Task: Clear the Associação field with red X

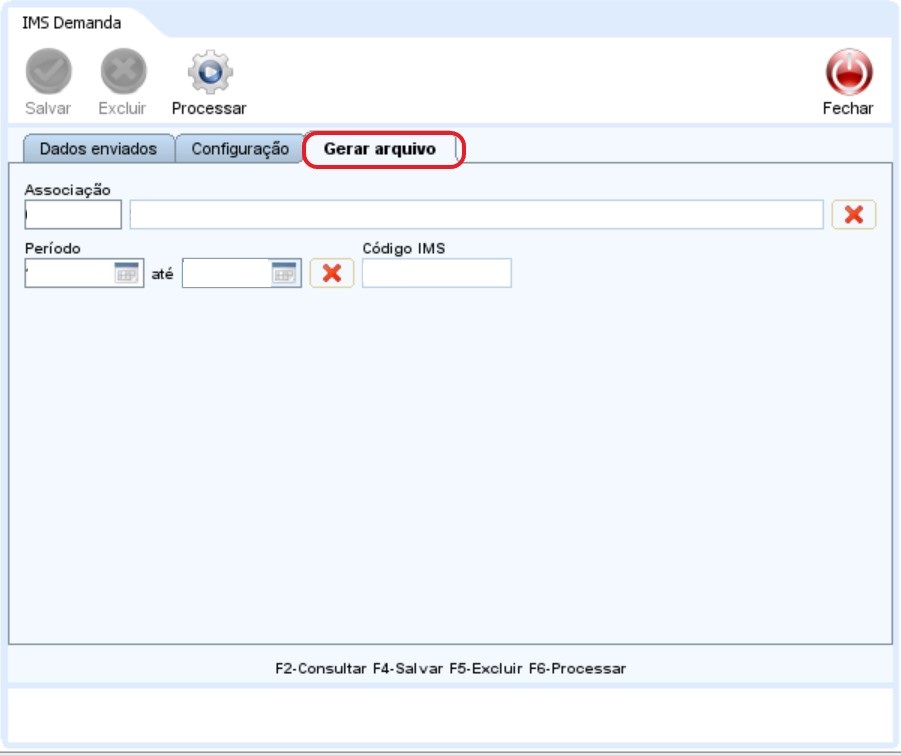Action: point(853,214)
